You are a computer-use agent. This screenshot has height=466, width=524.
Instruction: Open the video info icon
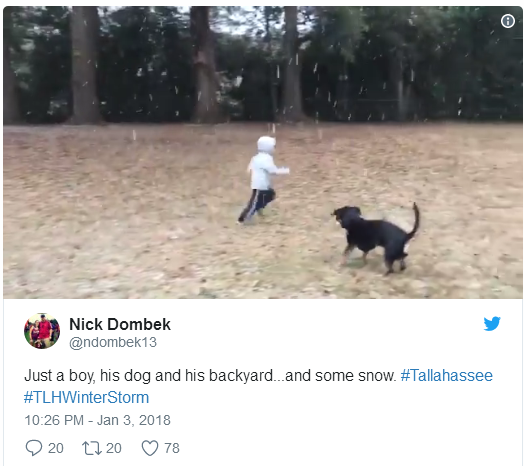(507, 21)
